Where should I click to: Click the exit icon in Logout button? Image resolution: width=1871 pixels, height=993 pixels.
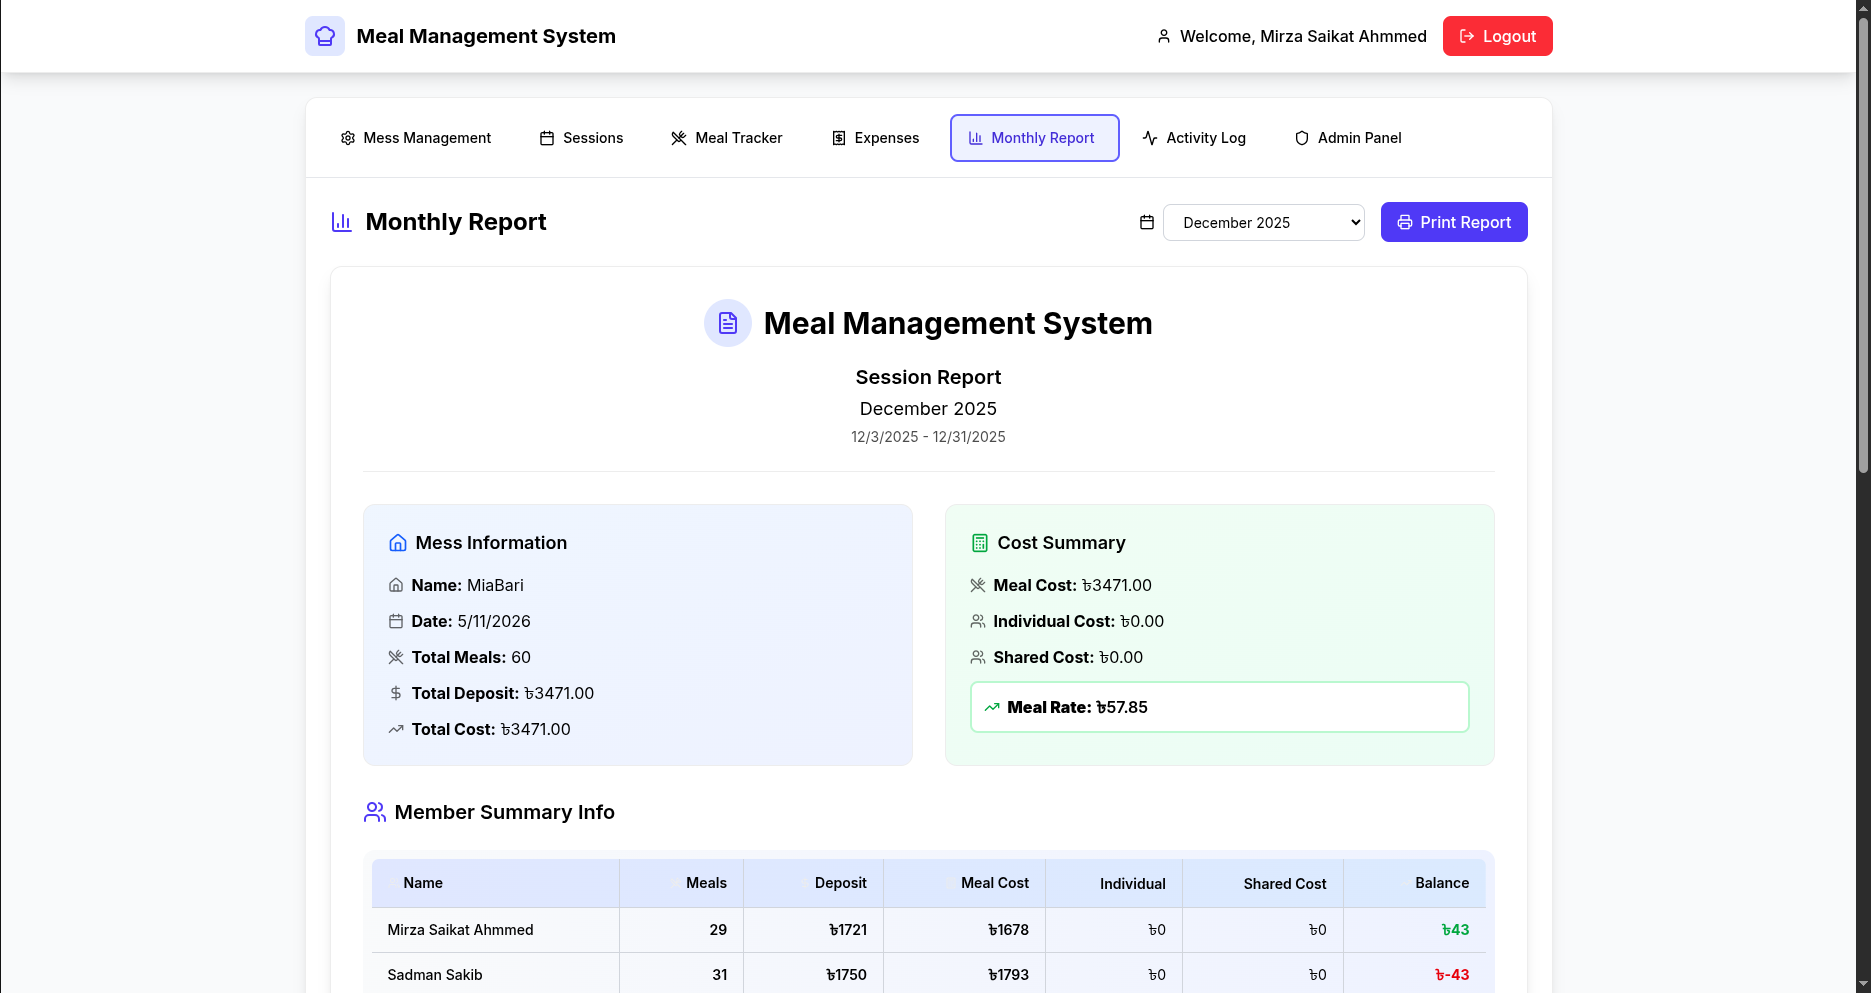pyautogui.click(x=1467, y=36)
